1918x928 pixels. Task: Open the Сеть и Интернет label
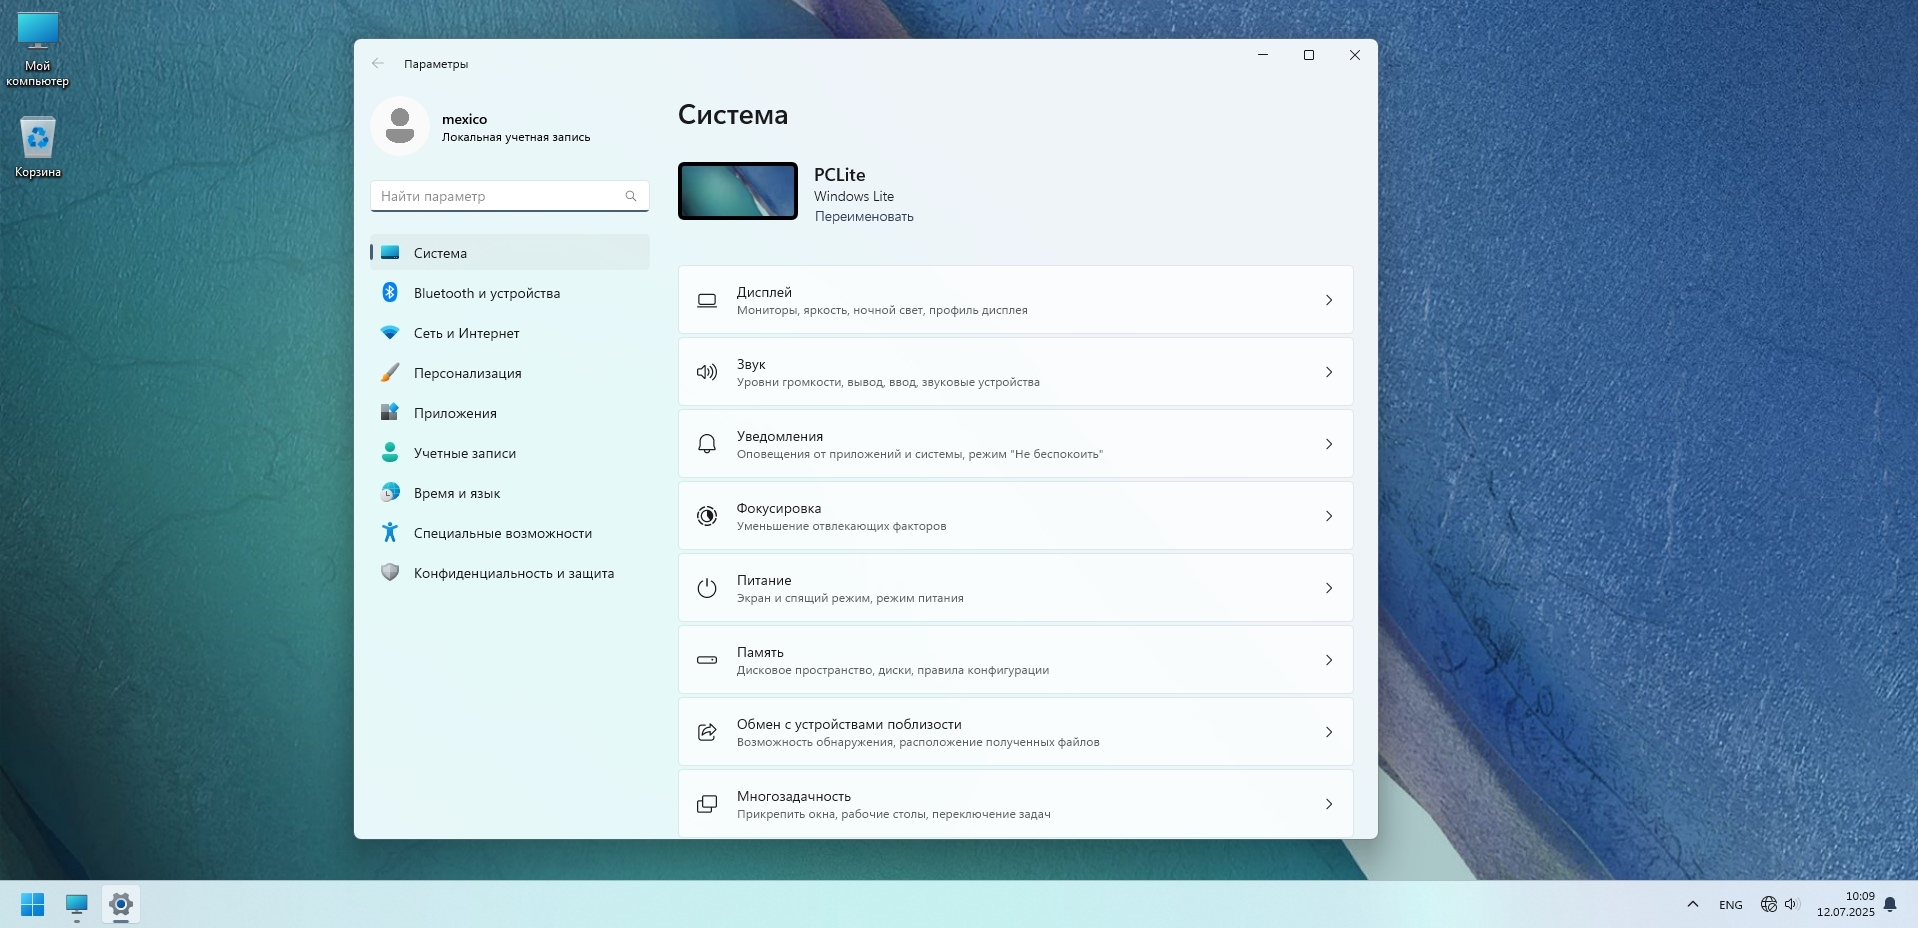(x=467, y=333)
